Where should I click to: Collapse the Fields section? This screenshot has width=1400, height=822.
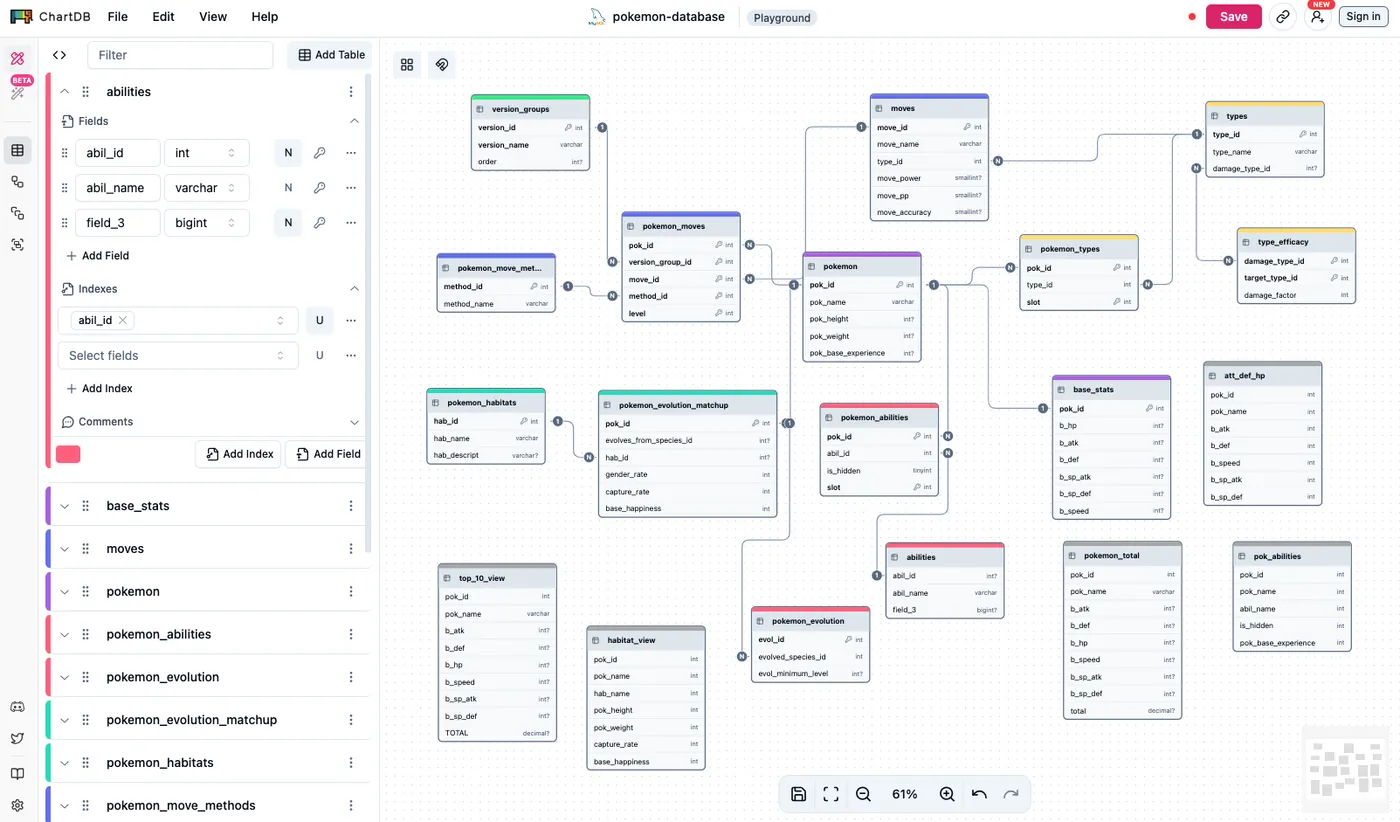point(354,121)
